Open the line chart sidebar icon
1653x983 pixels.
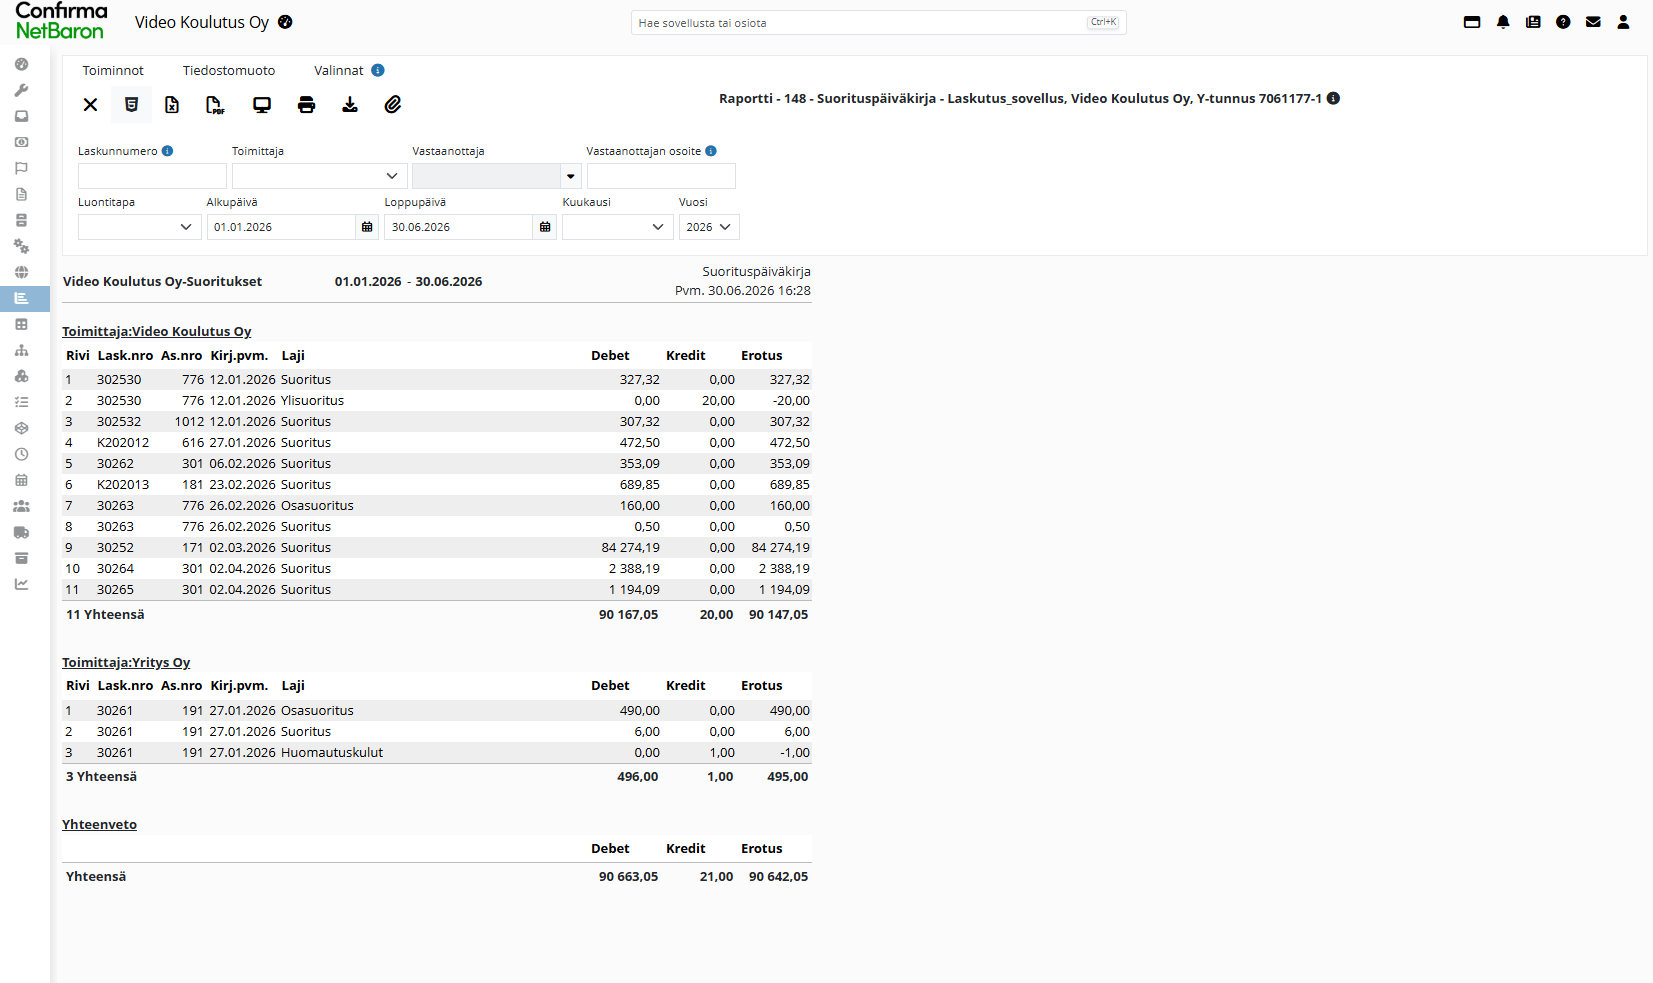(21, 584)
